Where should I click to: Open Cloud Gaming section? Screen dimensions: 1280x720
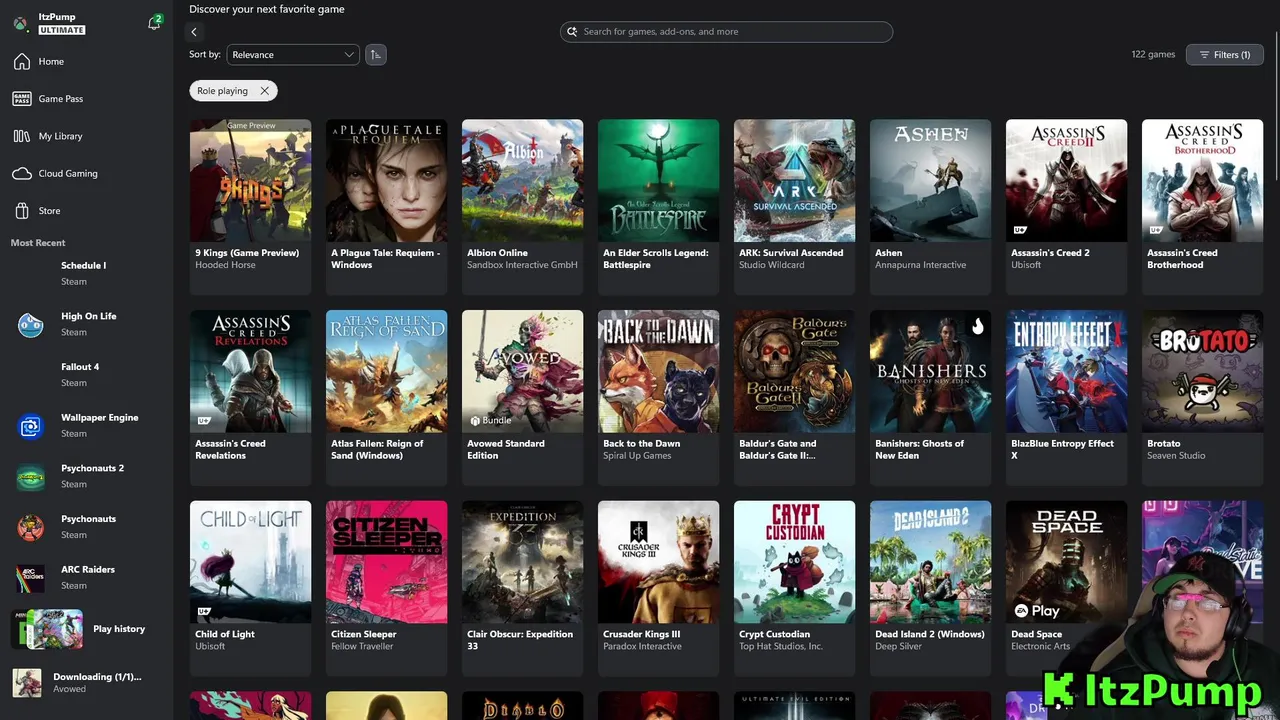coord(86,173)
